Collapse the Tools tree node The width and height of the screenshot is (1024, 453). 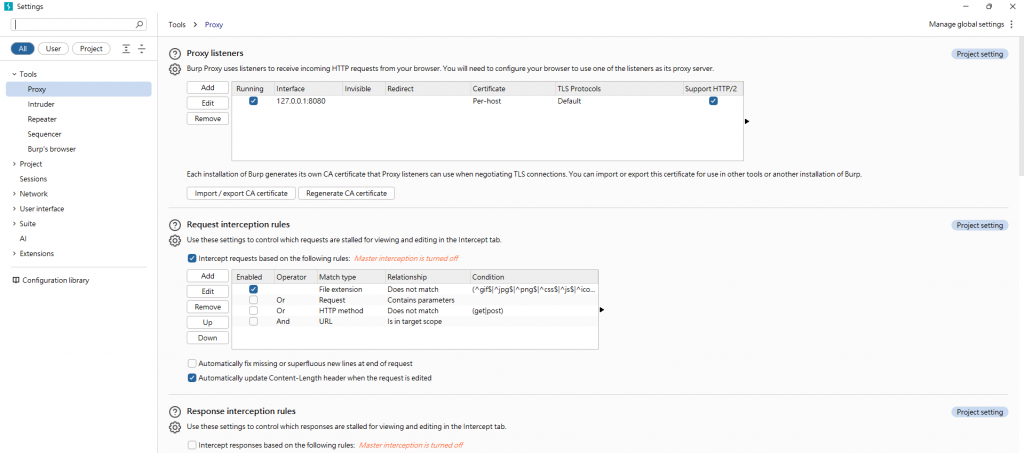14,74
